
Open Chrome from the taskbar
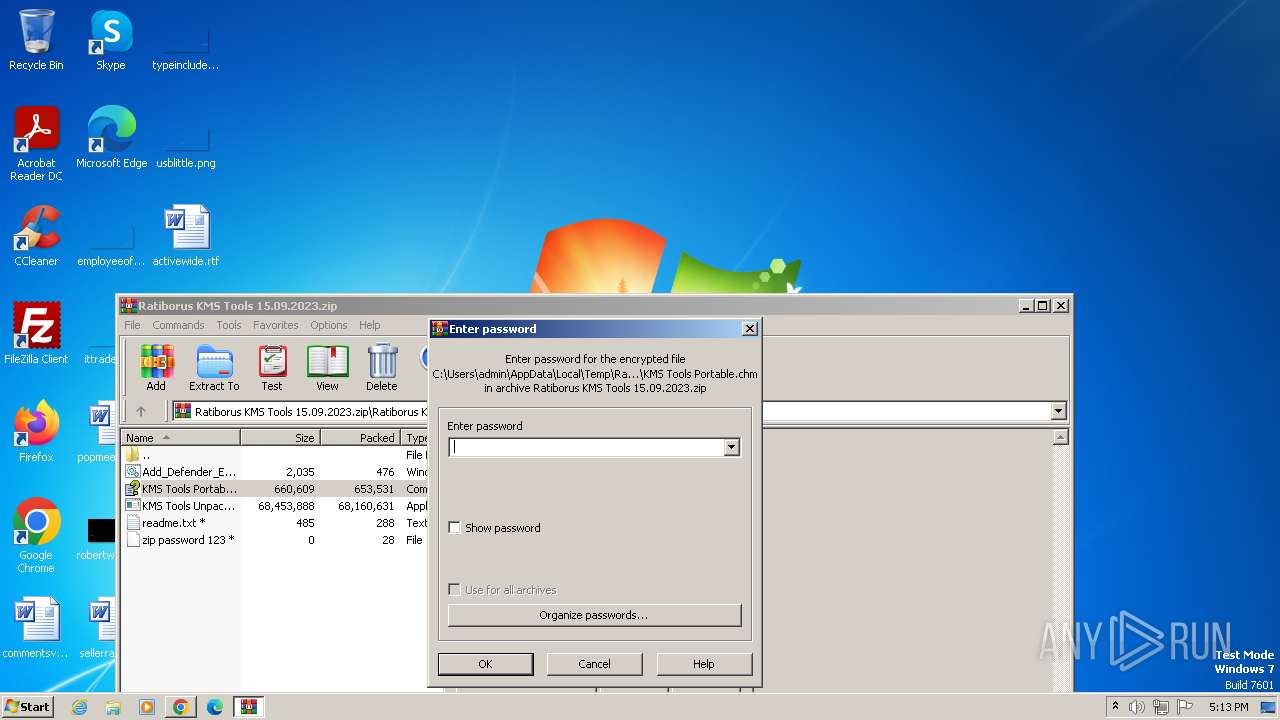tap(180, 707)
